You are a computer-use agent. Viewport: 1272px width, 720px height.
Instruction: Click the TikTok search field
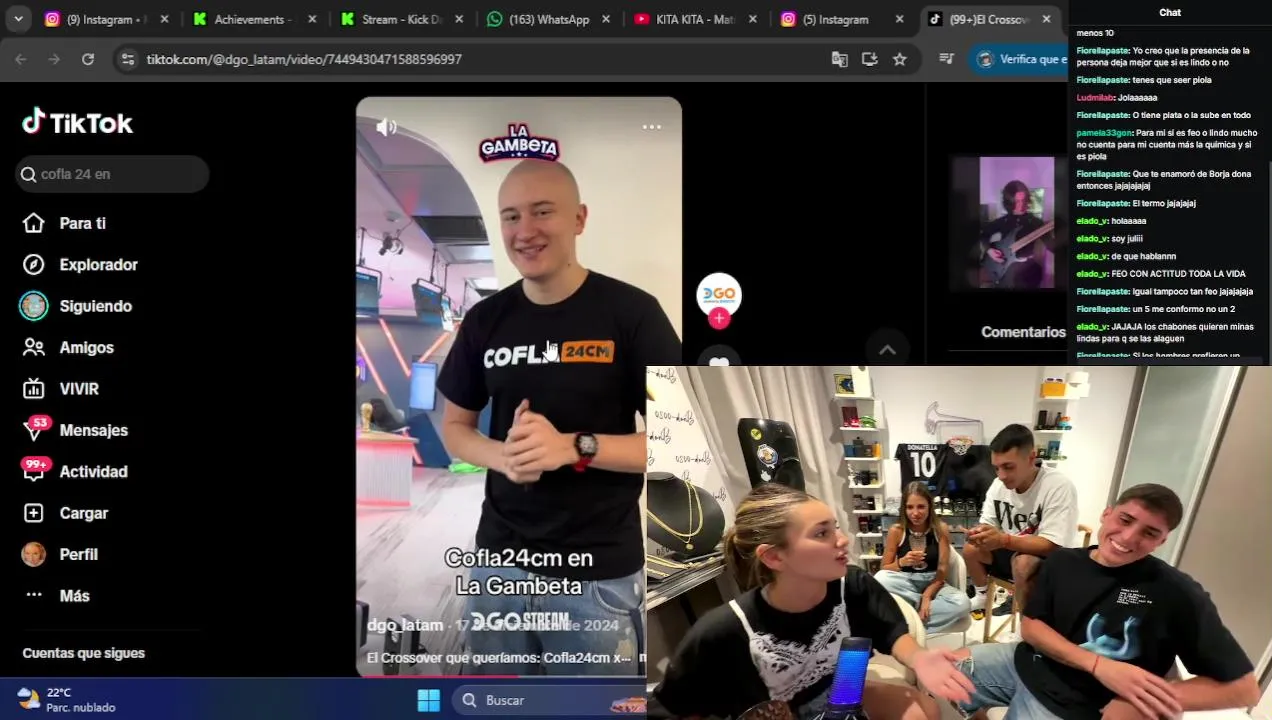(112, 174)
